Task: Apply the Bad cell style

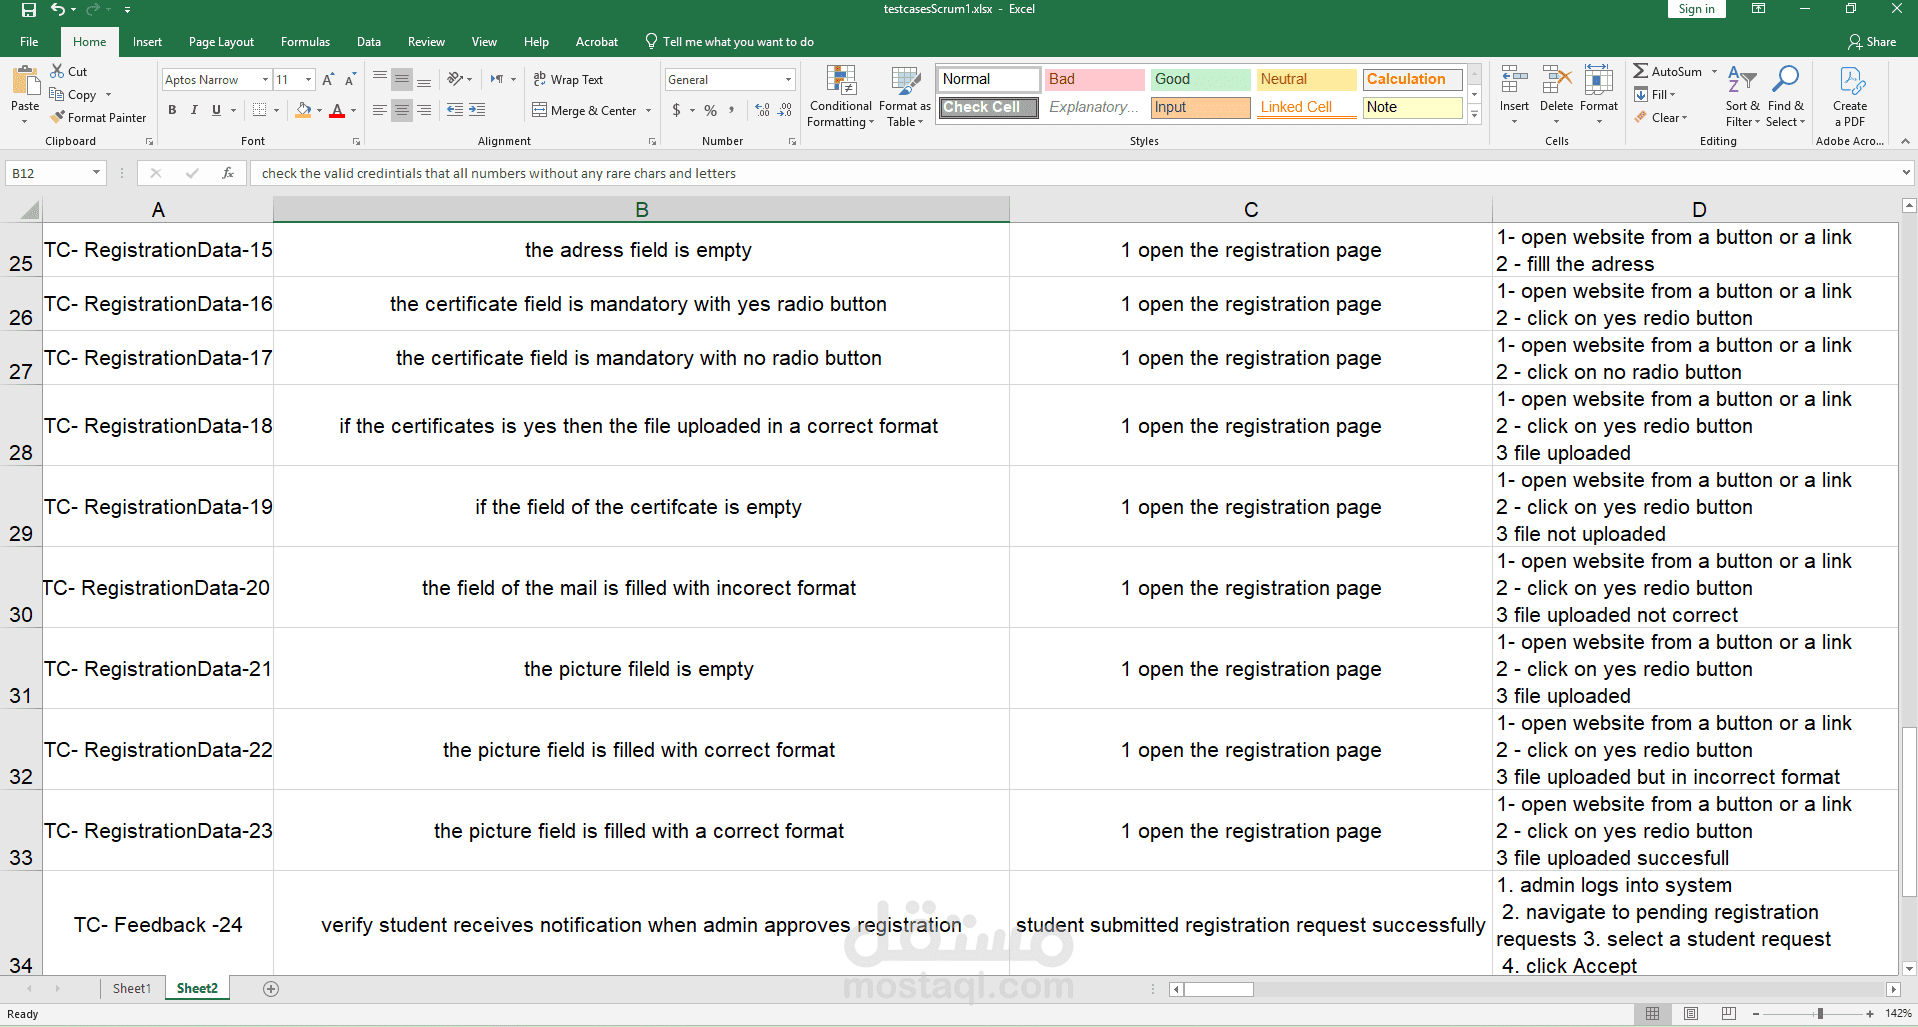Action: point(1094,79)
